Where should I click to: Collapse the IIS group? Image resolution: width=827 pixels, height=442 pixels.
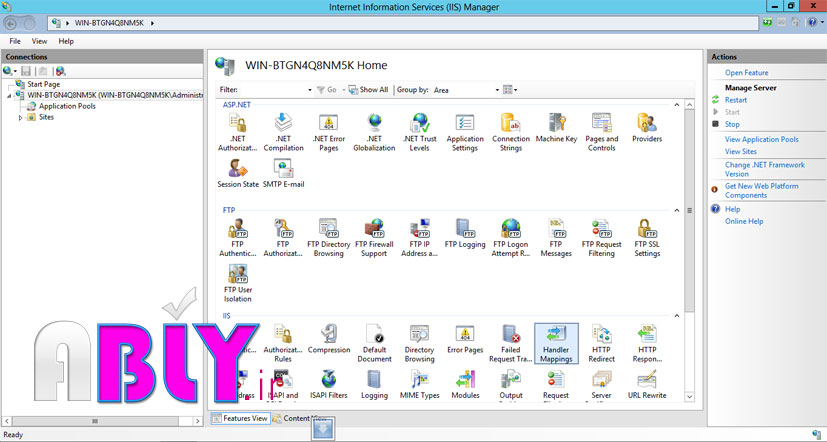(677, 316)
